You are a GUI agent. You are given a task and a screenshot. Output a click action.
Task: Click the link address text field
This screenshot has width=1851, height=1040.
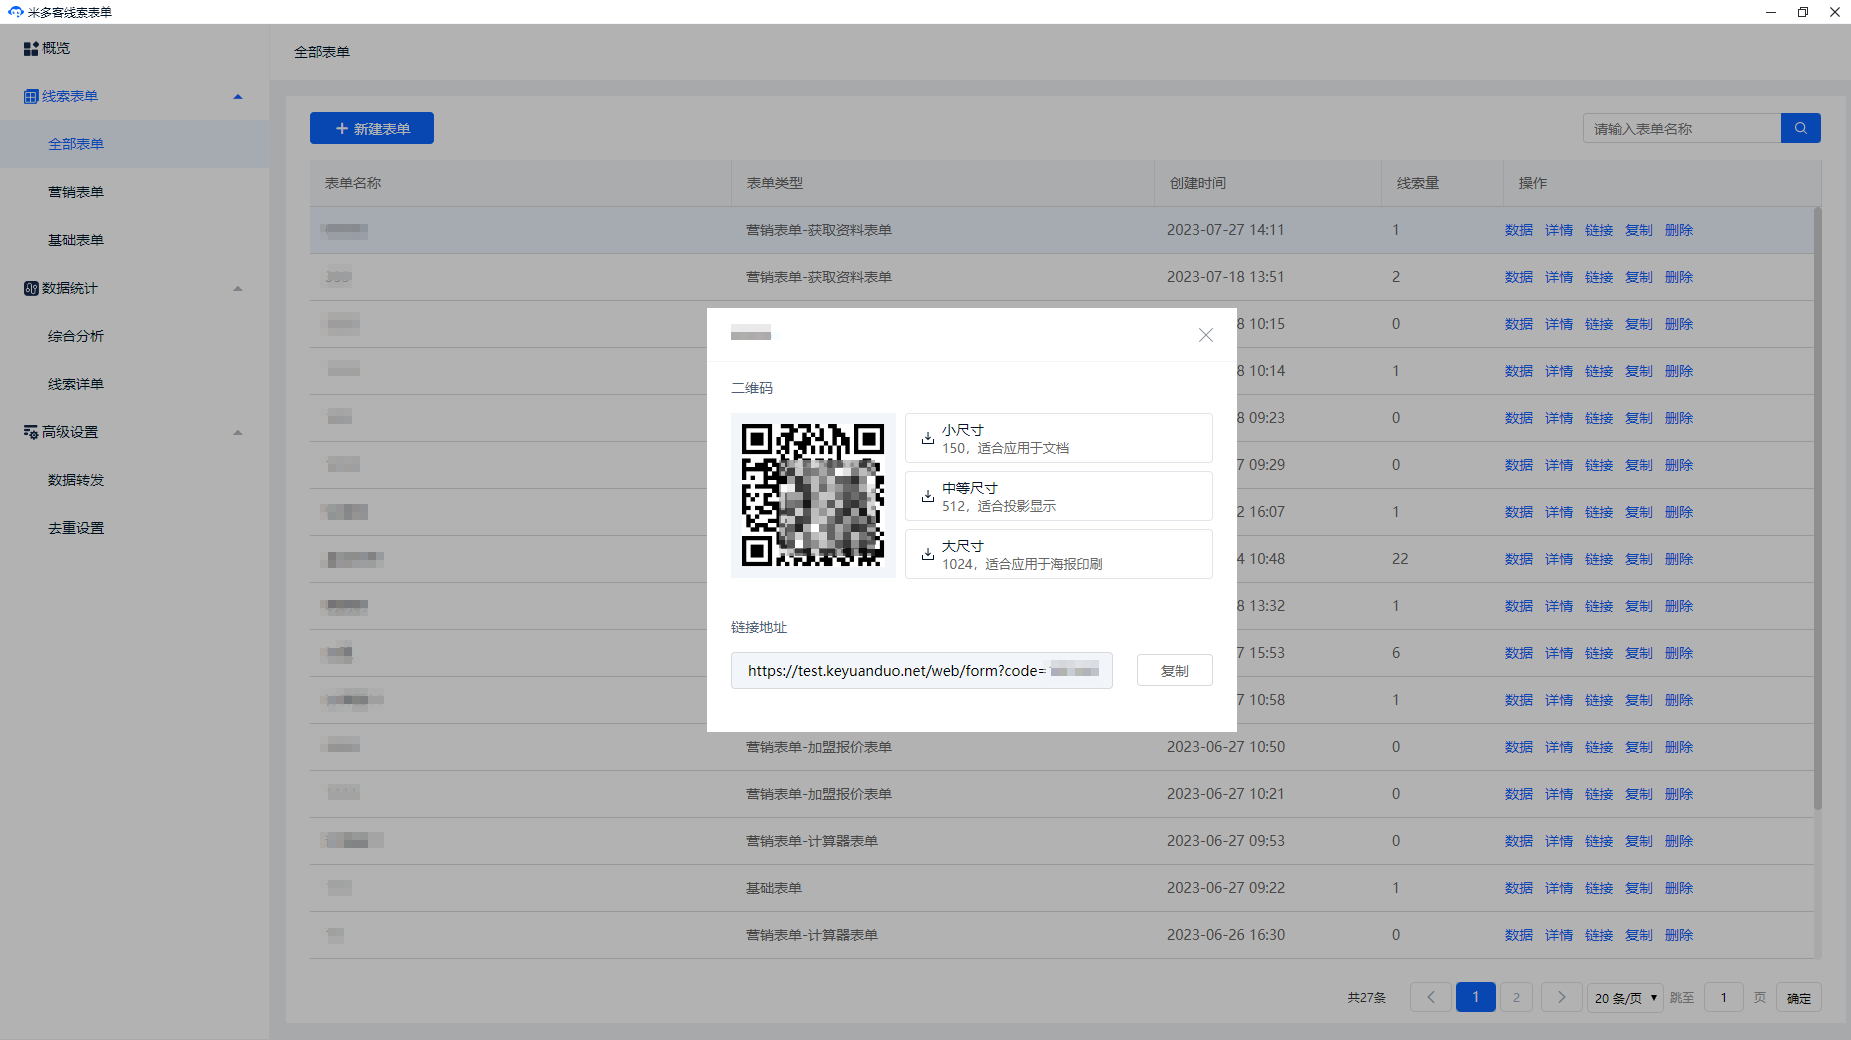(921, 670)
